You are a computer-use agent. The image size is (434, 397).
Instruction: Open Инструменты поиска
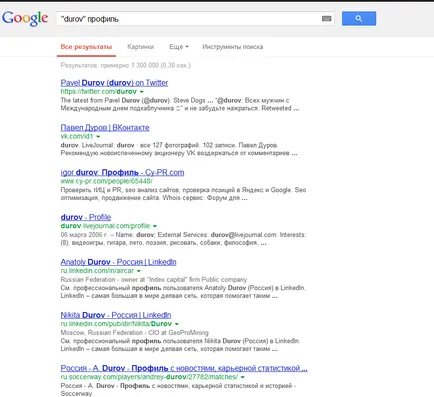pos(233,47)
